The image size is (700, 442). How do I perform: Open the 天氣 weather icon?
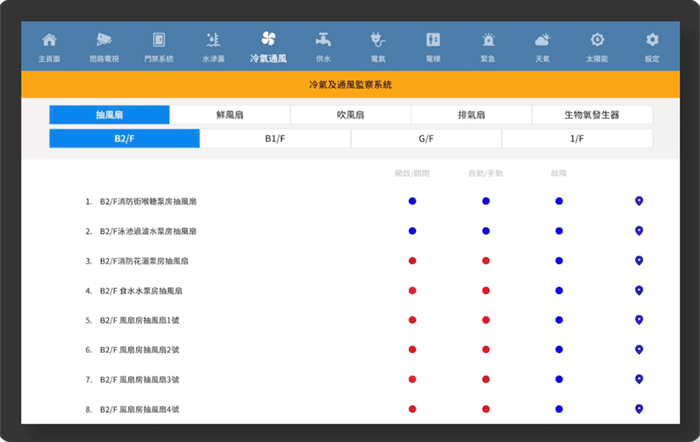point(542,41)
